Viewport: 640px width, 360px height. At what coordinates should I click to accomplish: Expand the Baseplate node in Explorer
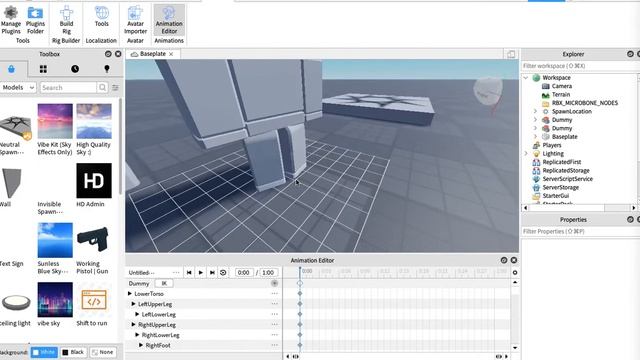535,137
